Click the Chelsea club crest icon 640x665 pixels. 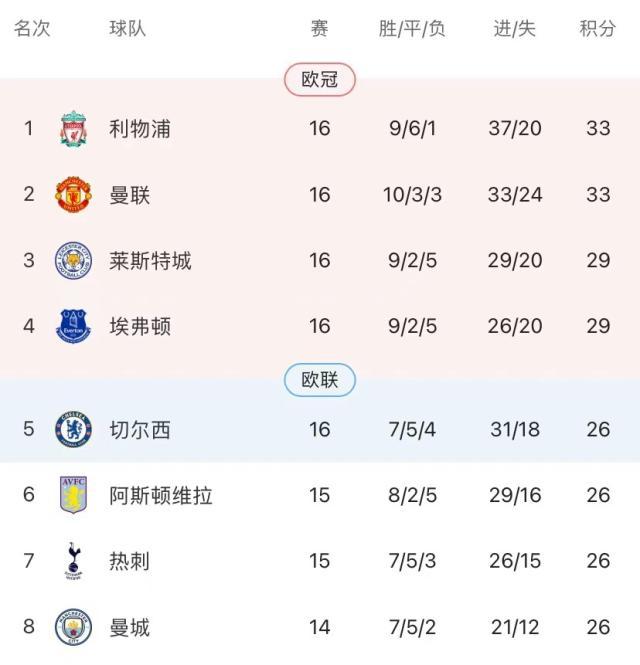click(73, 430)
